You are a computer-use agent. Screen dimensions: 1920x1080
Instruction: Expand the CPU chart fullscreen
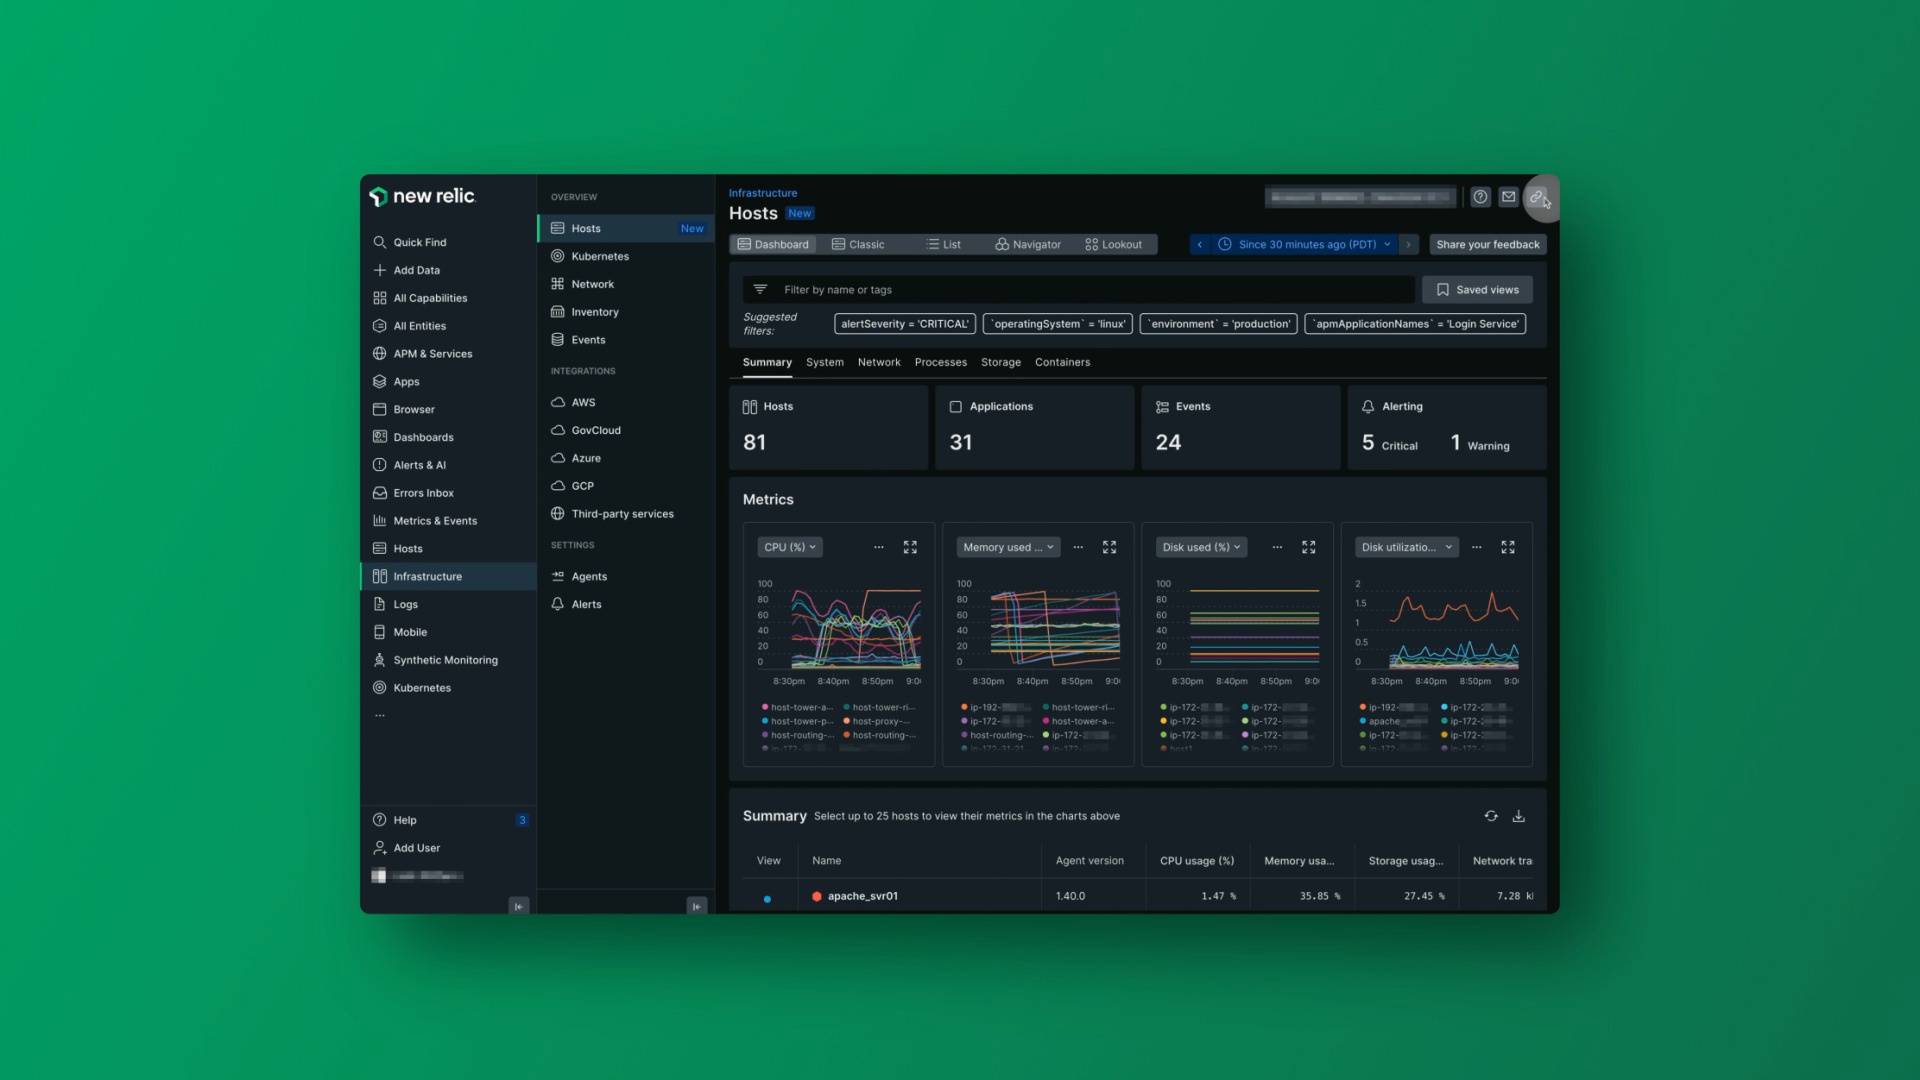(x=910, y=548)
